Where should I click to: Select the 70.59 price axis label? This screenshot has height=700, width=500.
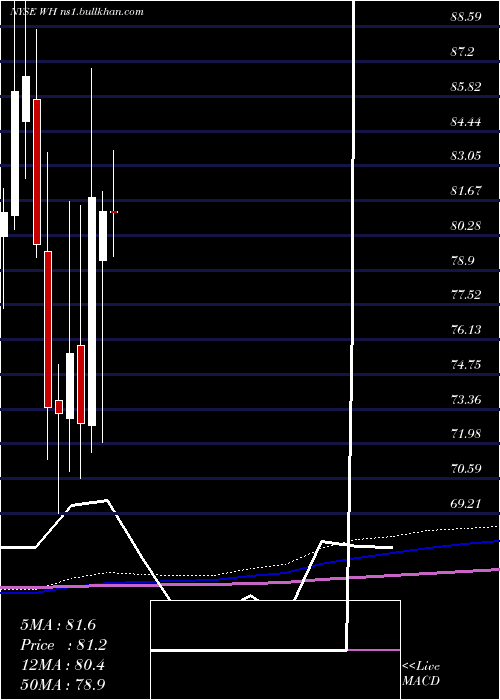click(x=466, y=468)
